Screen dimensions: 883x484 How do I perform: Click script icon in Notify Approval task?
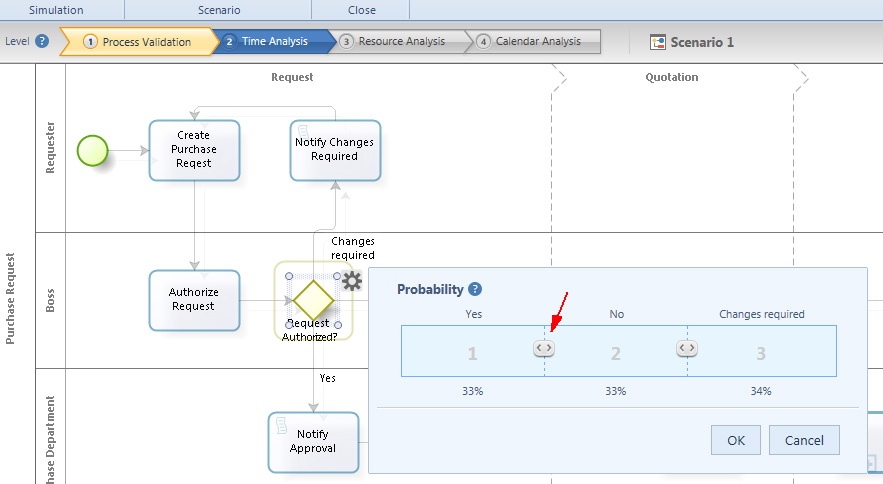tap(282, 425)
